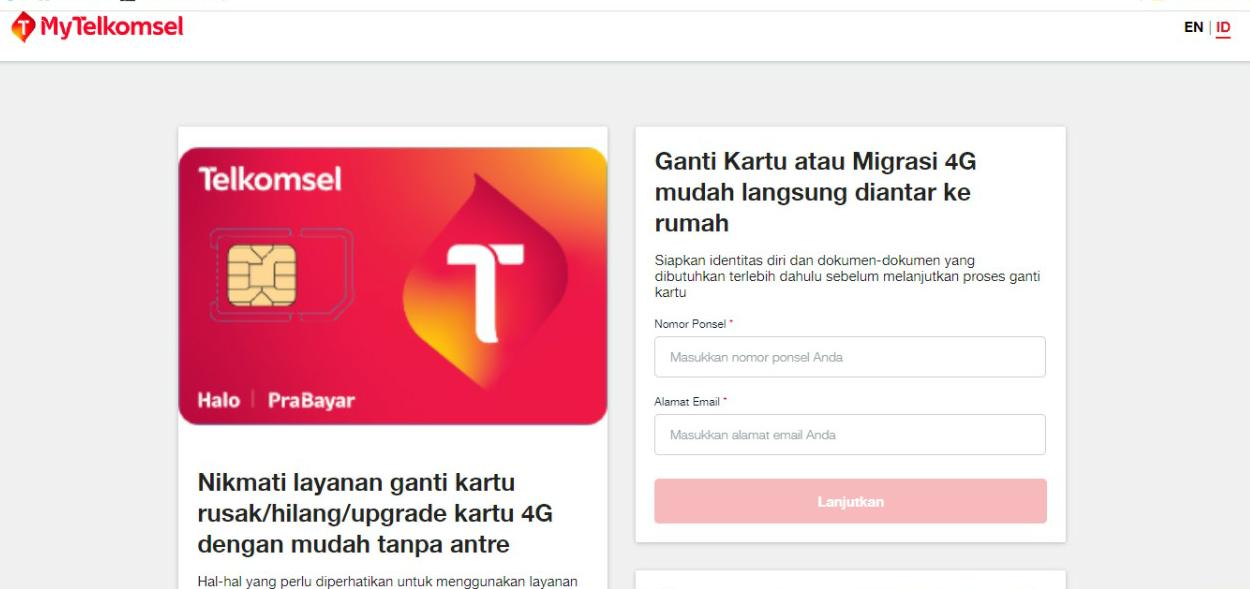Focus the Alamat Email input field
1250x589 pixels.
click(850, 435)
